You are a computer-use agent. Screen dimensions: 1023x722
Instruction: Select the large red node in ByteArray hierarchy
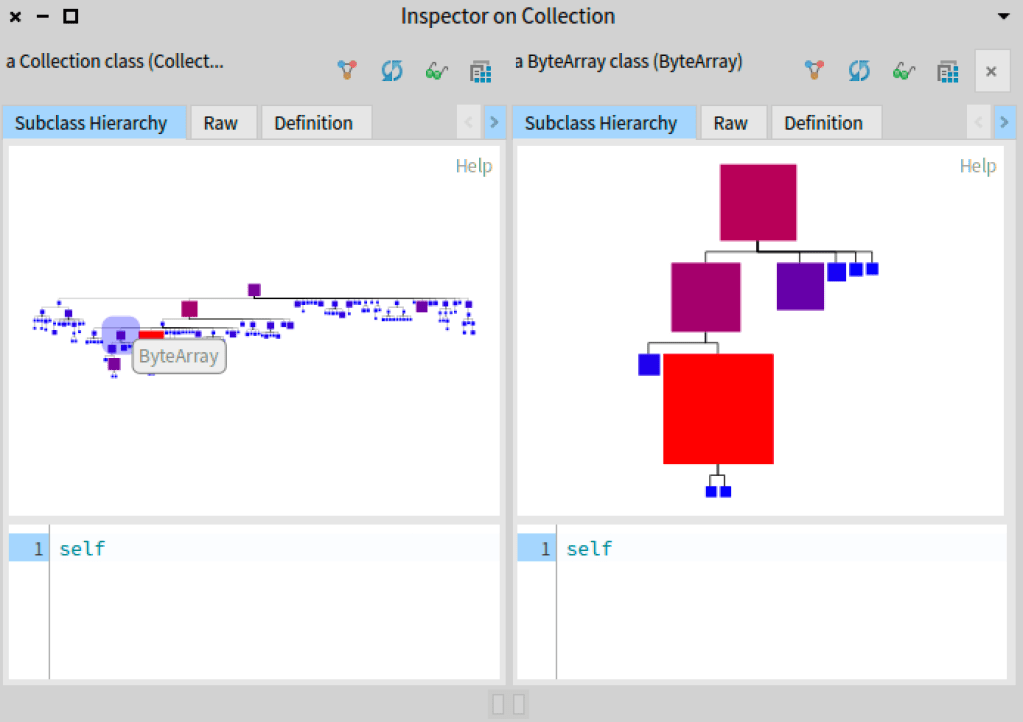718,408
